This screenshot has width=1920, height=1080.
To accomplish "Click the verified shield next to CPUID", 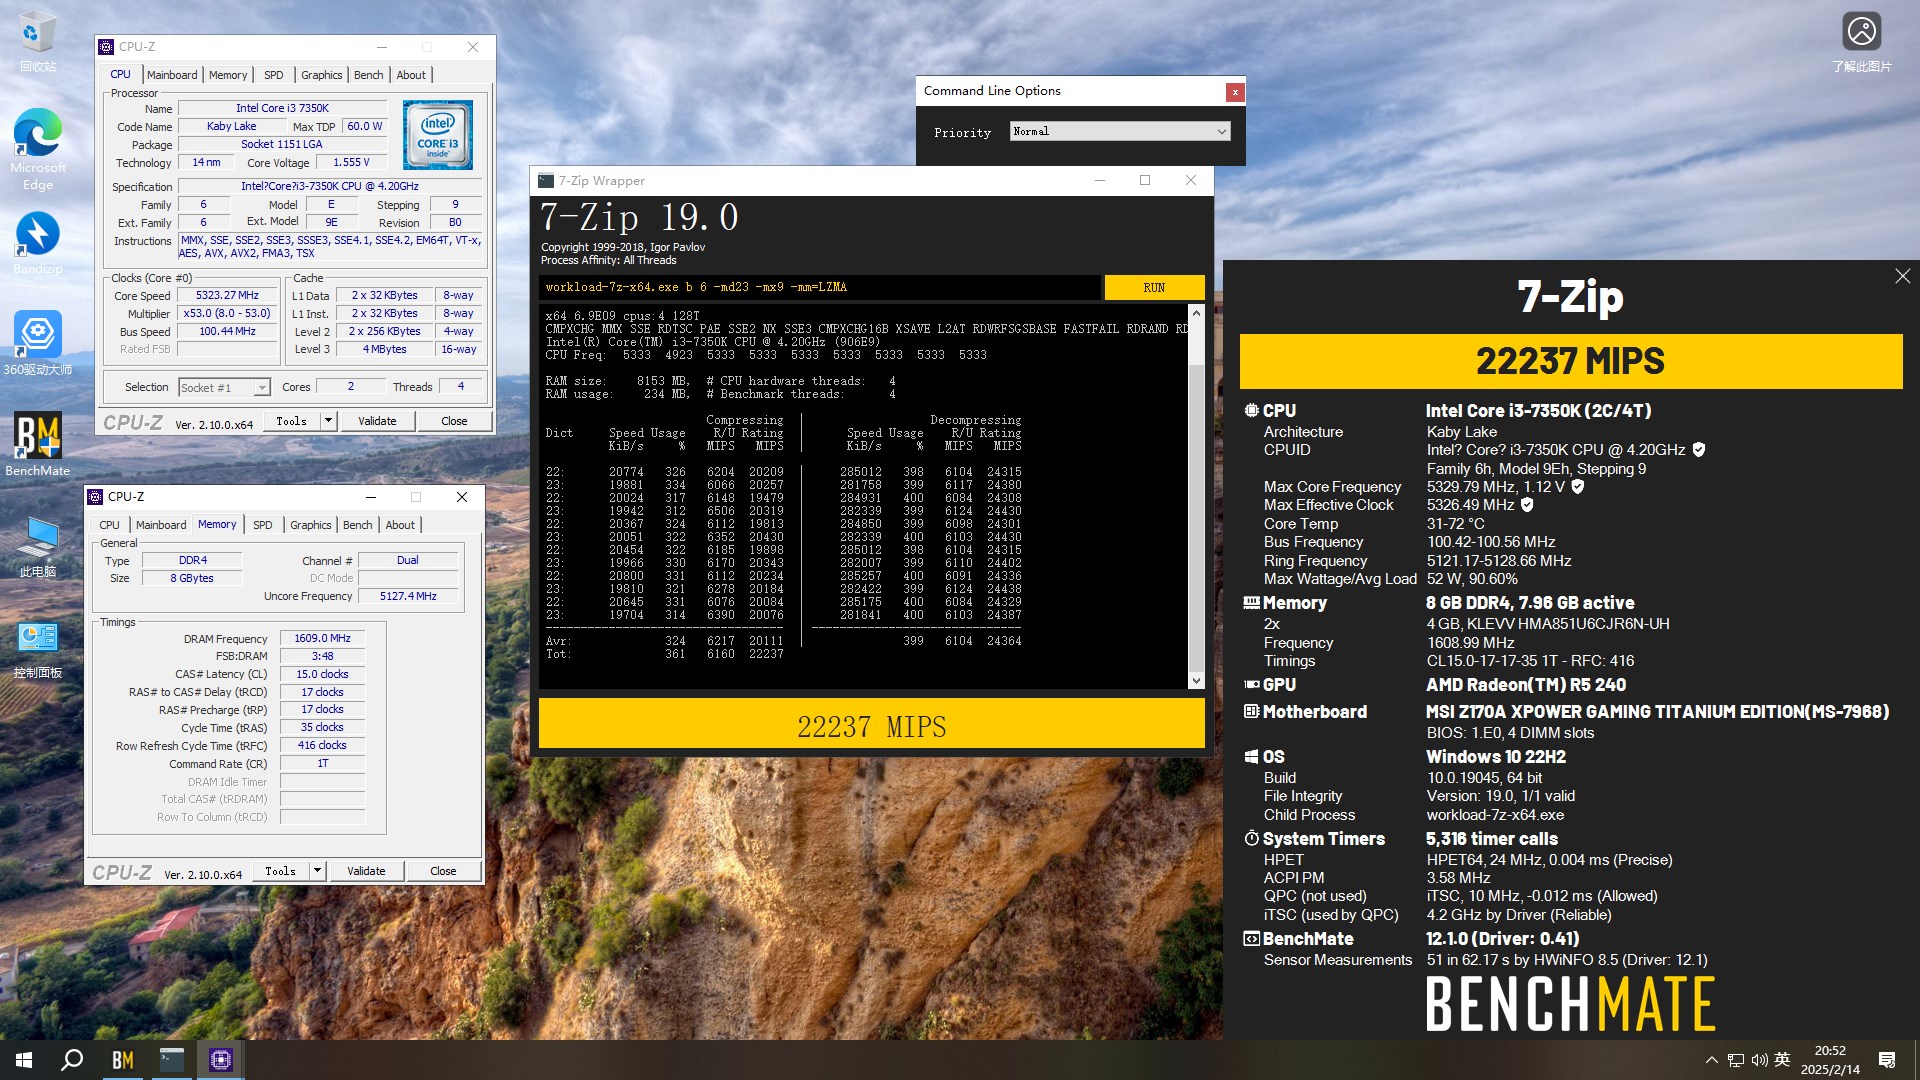I will click(x=1698, y=450).
